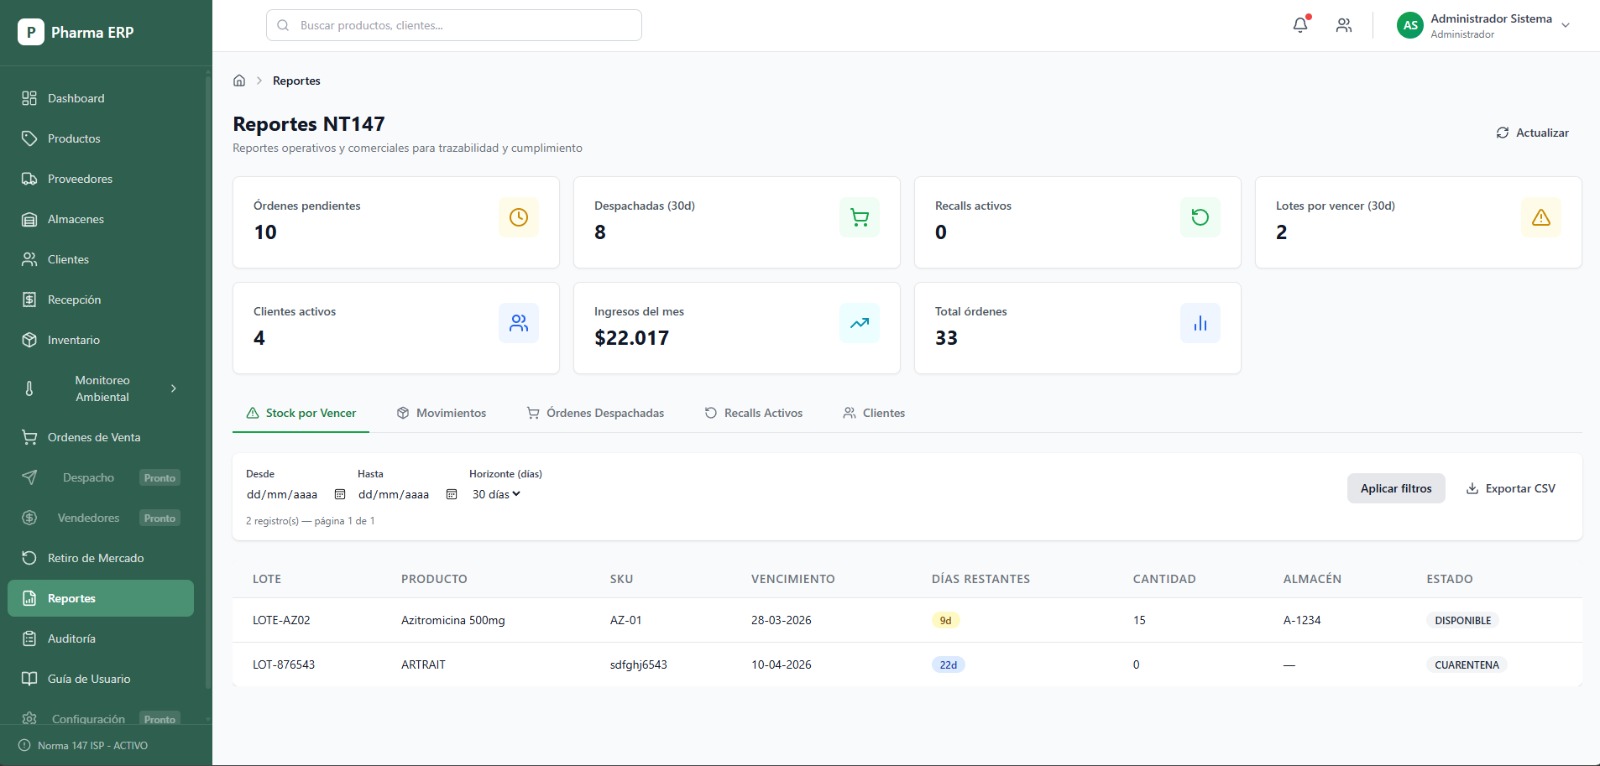Open the Horizonte días dropdown

pos(496,494)
